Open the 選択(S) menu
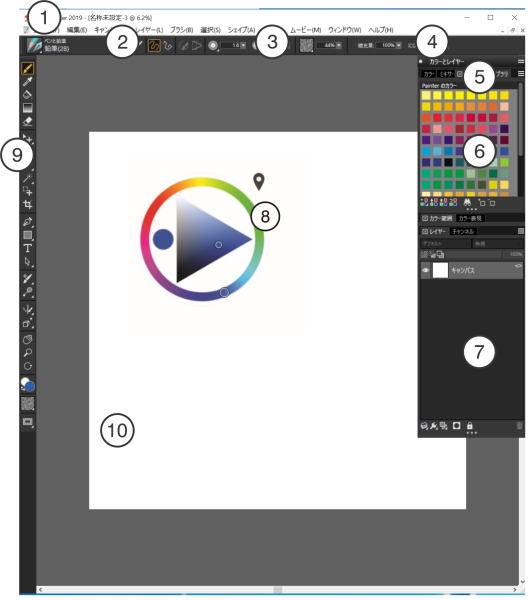The height and width of the screenshot is (600, 532). [x=211, y=30]
